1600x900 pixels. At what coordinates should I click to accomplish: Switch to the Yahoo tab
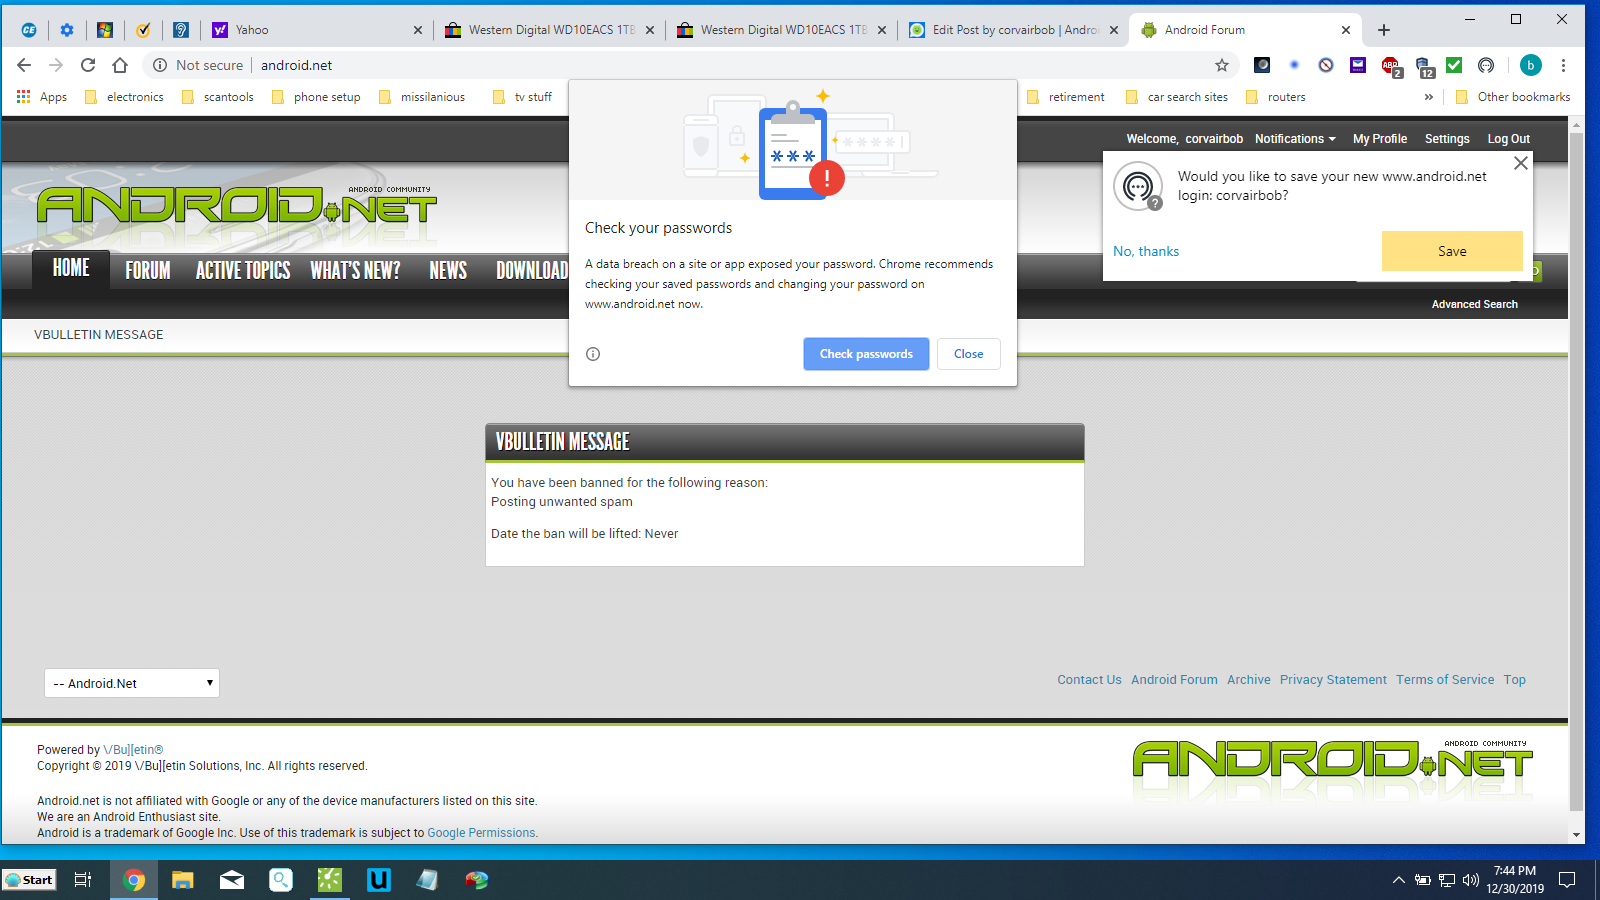318,30
